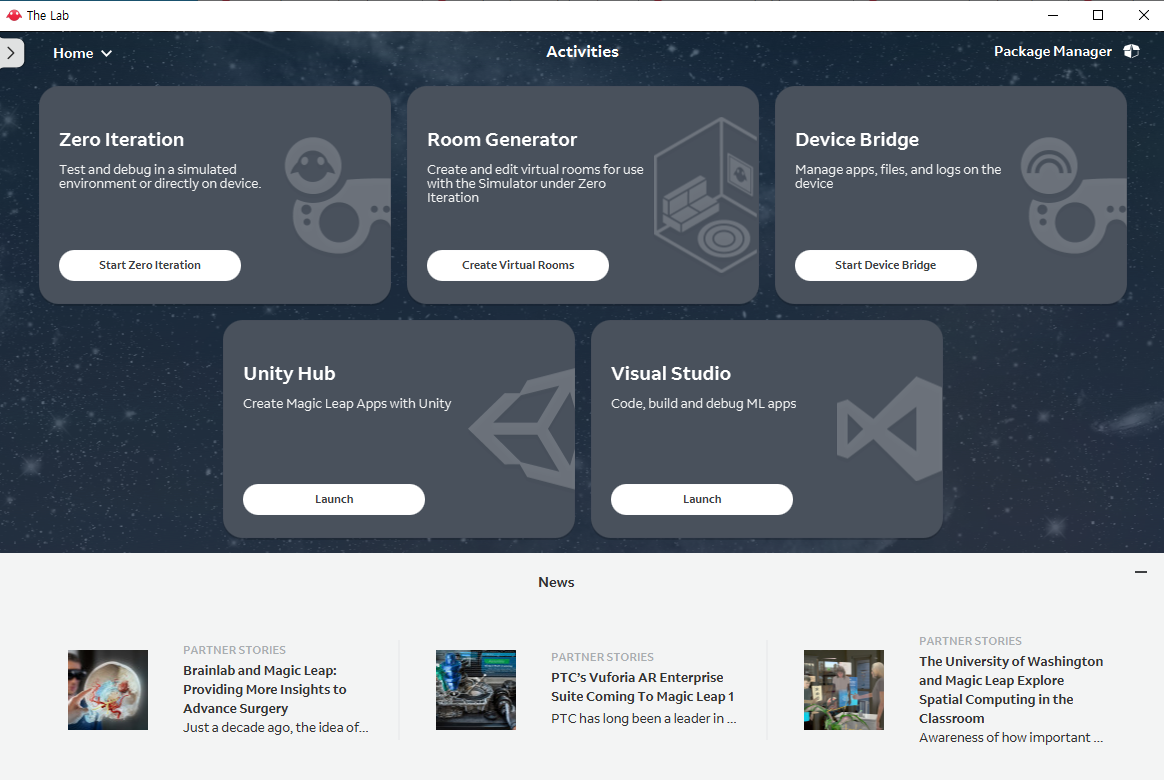Viewport: 1164px width, 780px height.
Task: Select the Zero Iteration card title
Action: 122,140
